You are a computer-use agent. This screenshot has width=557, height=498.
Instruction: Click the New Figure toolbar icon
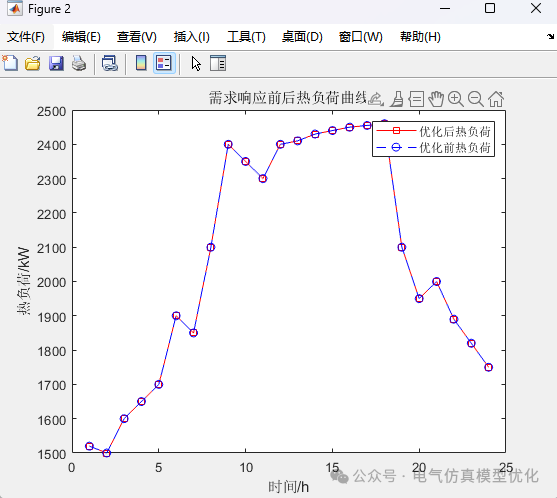point(10,64)
